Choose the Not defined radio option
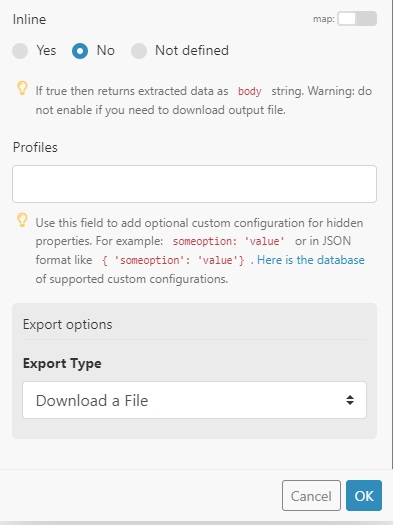This screenshot has height=525, width=393. 139,51
